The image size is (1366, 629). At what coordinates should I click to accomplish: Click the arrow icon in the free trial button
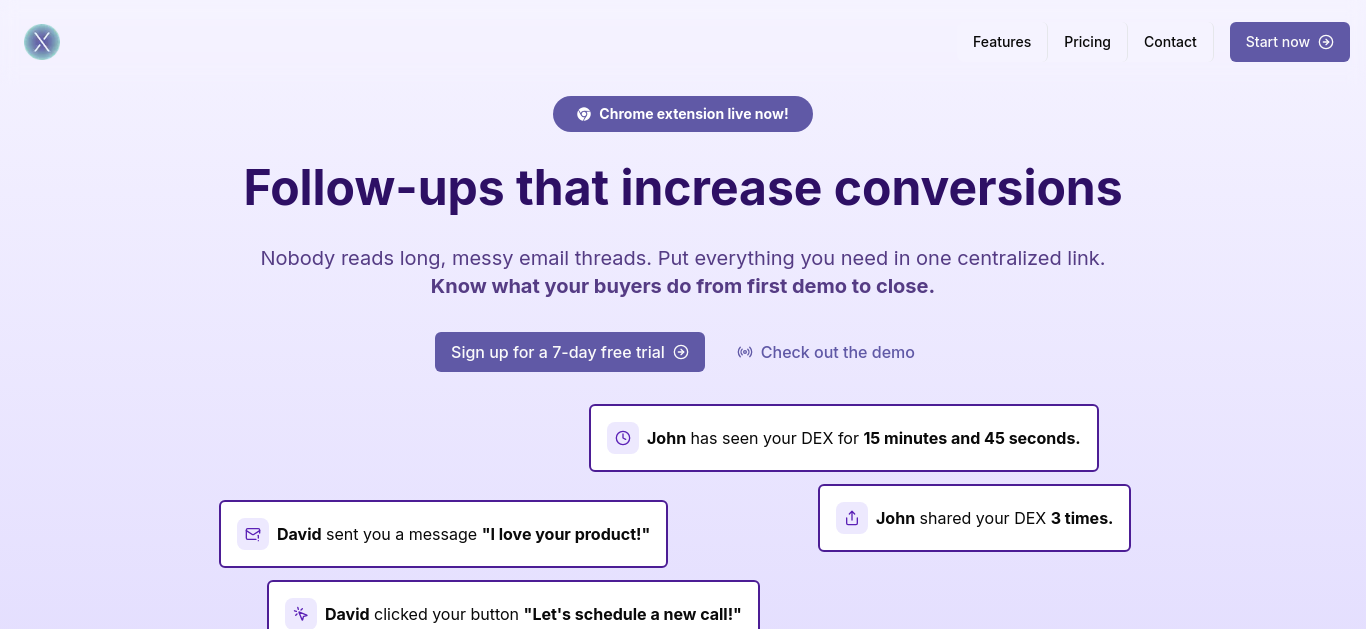coord(681,352)
